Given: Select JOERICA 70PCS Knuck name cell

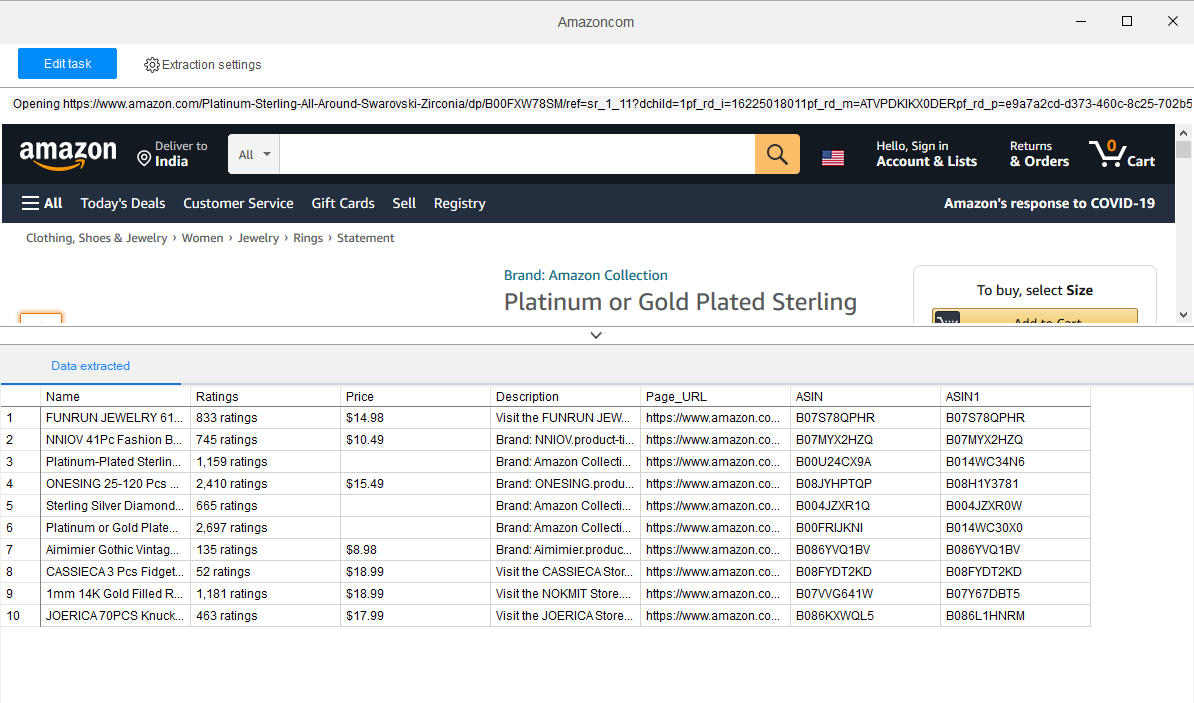Looking at the screenshot, I should [115, 615].
